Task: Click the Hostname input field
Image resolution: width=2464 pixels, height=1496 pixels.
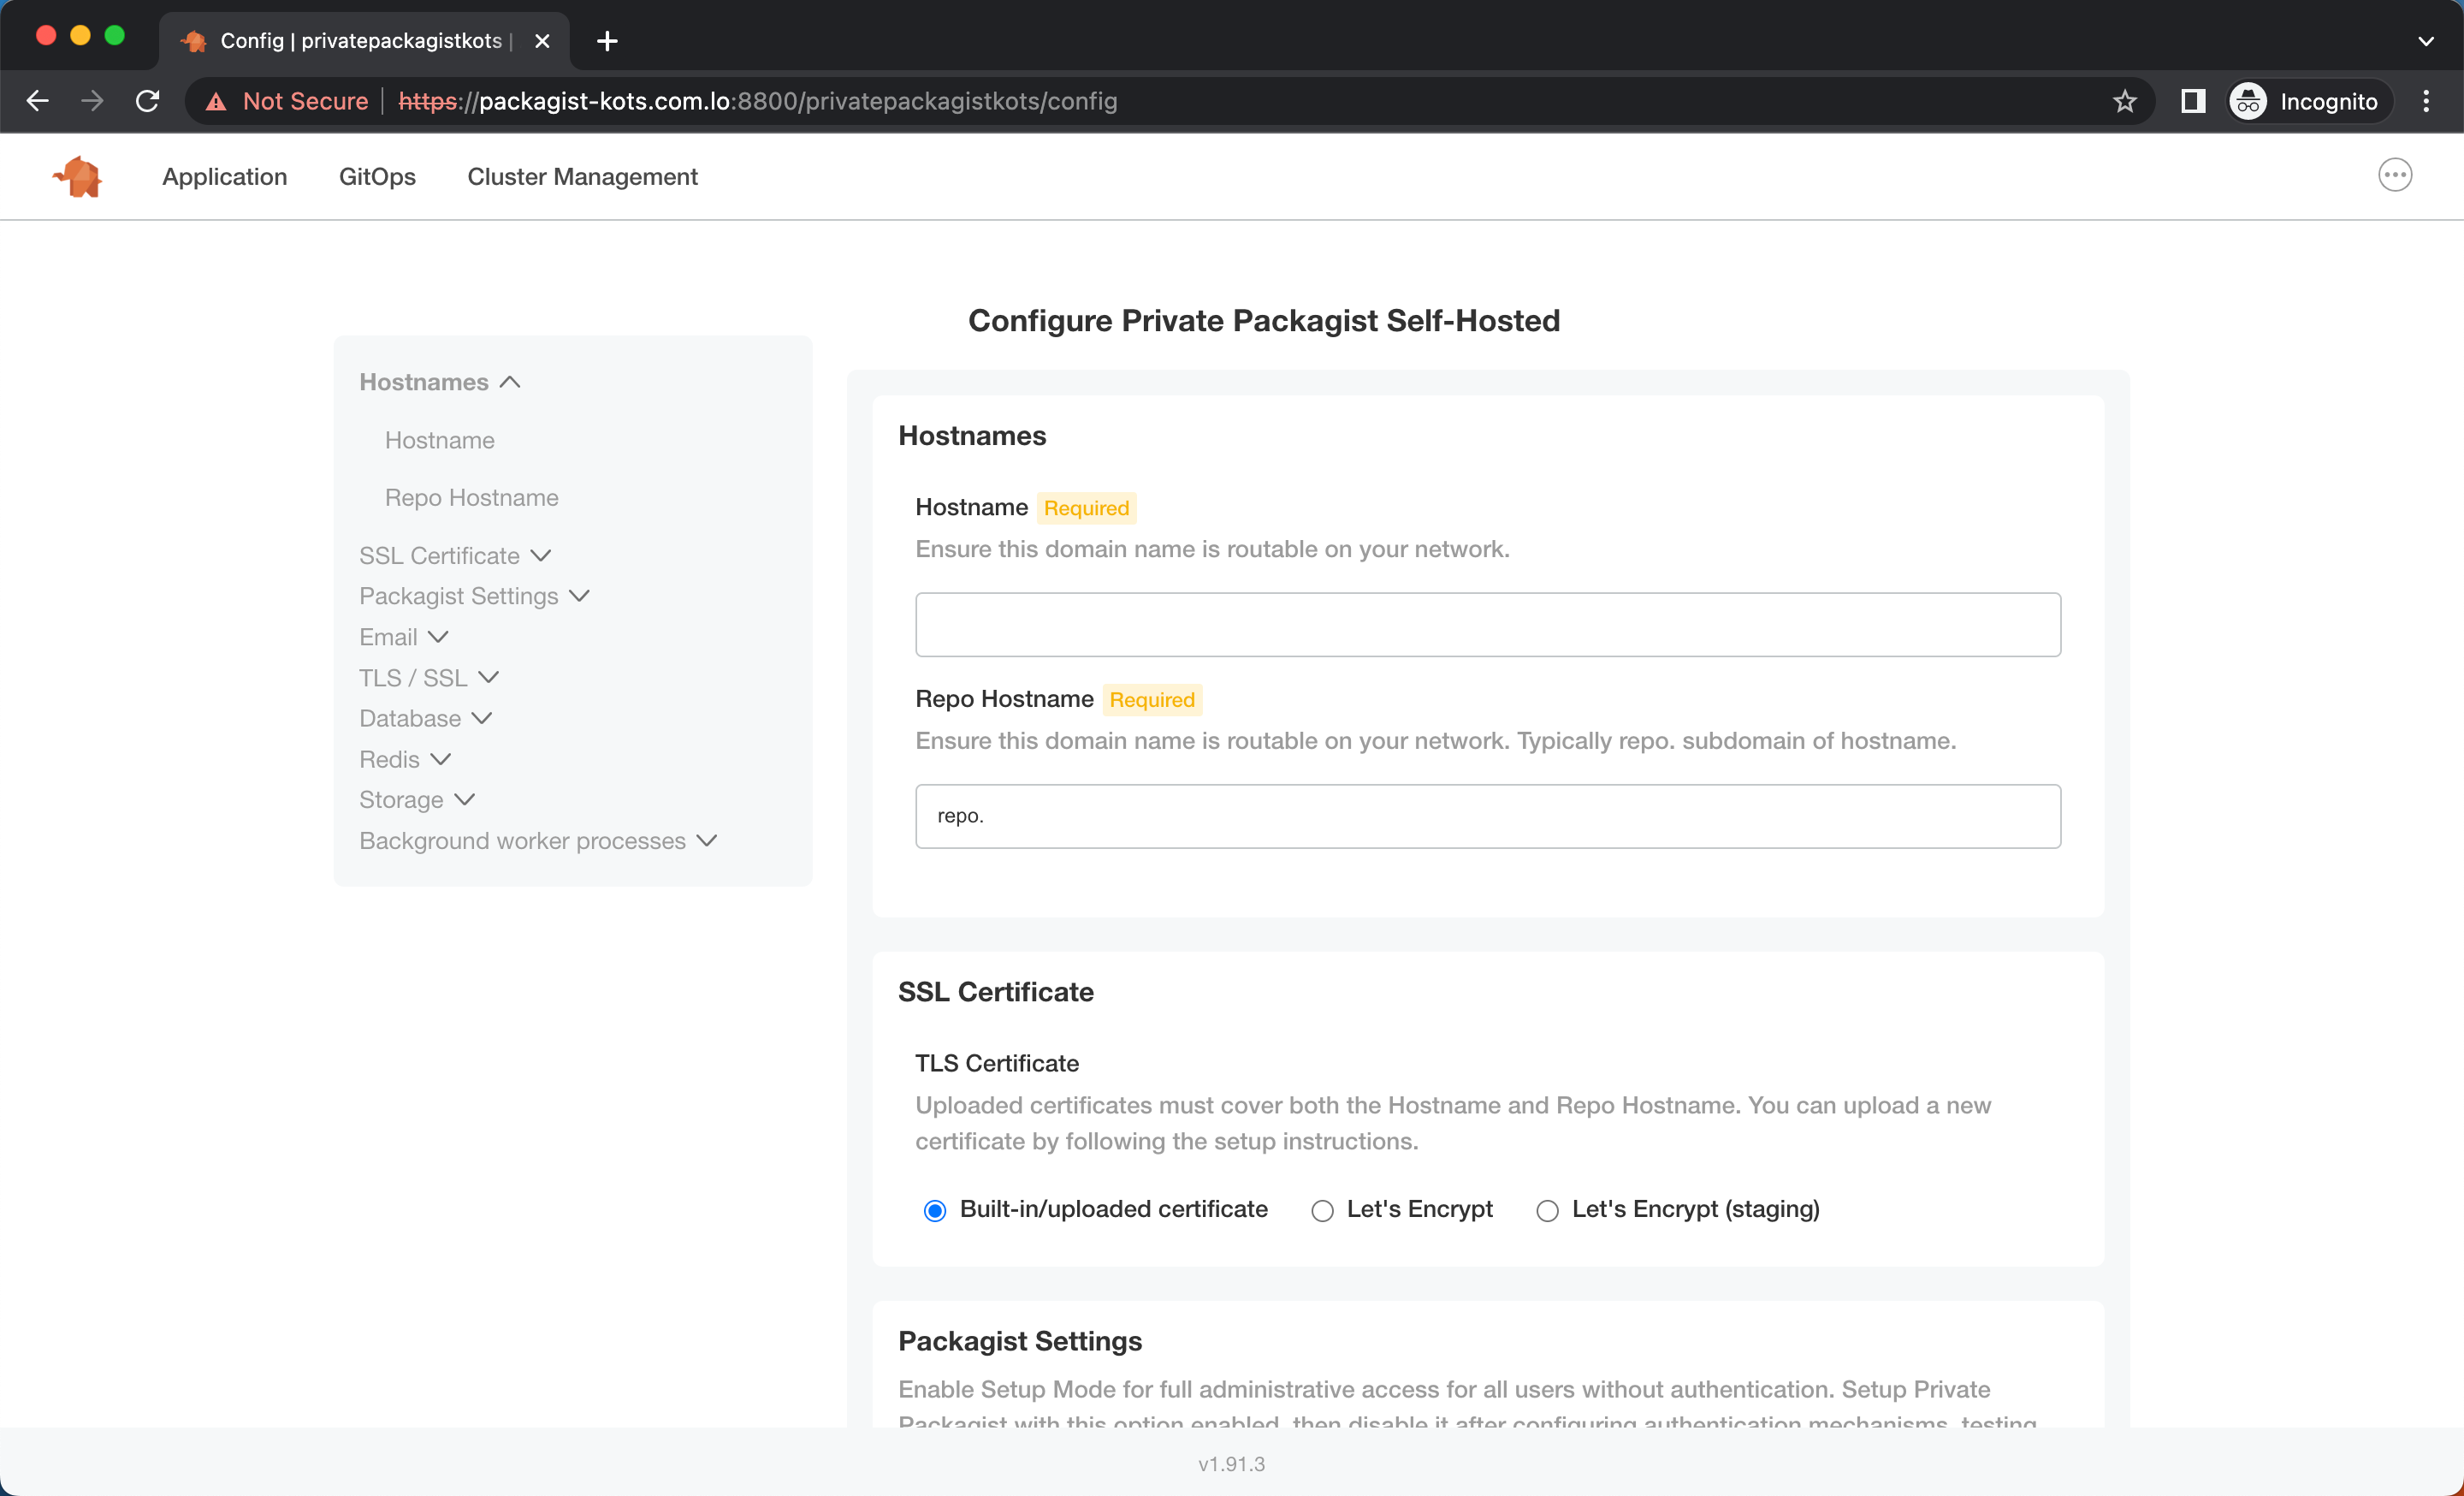Action: tap(1487, 625)
